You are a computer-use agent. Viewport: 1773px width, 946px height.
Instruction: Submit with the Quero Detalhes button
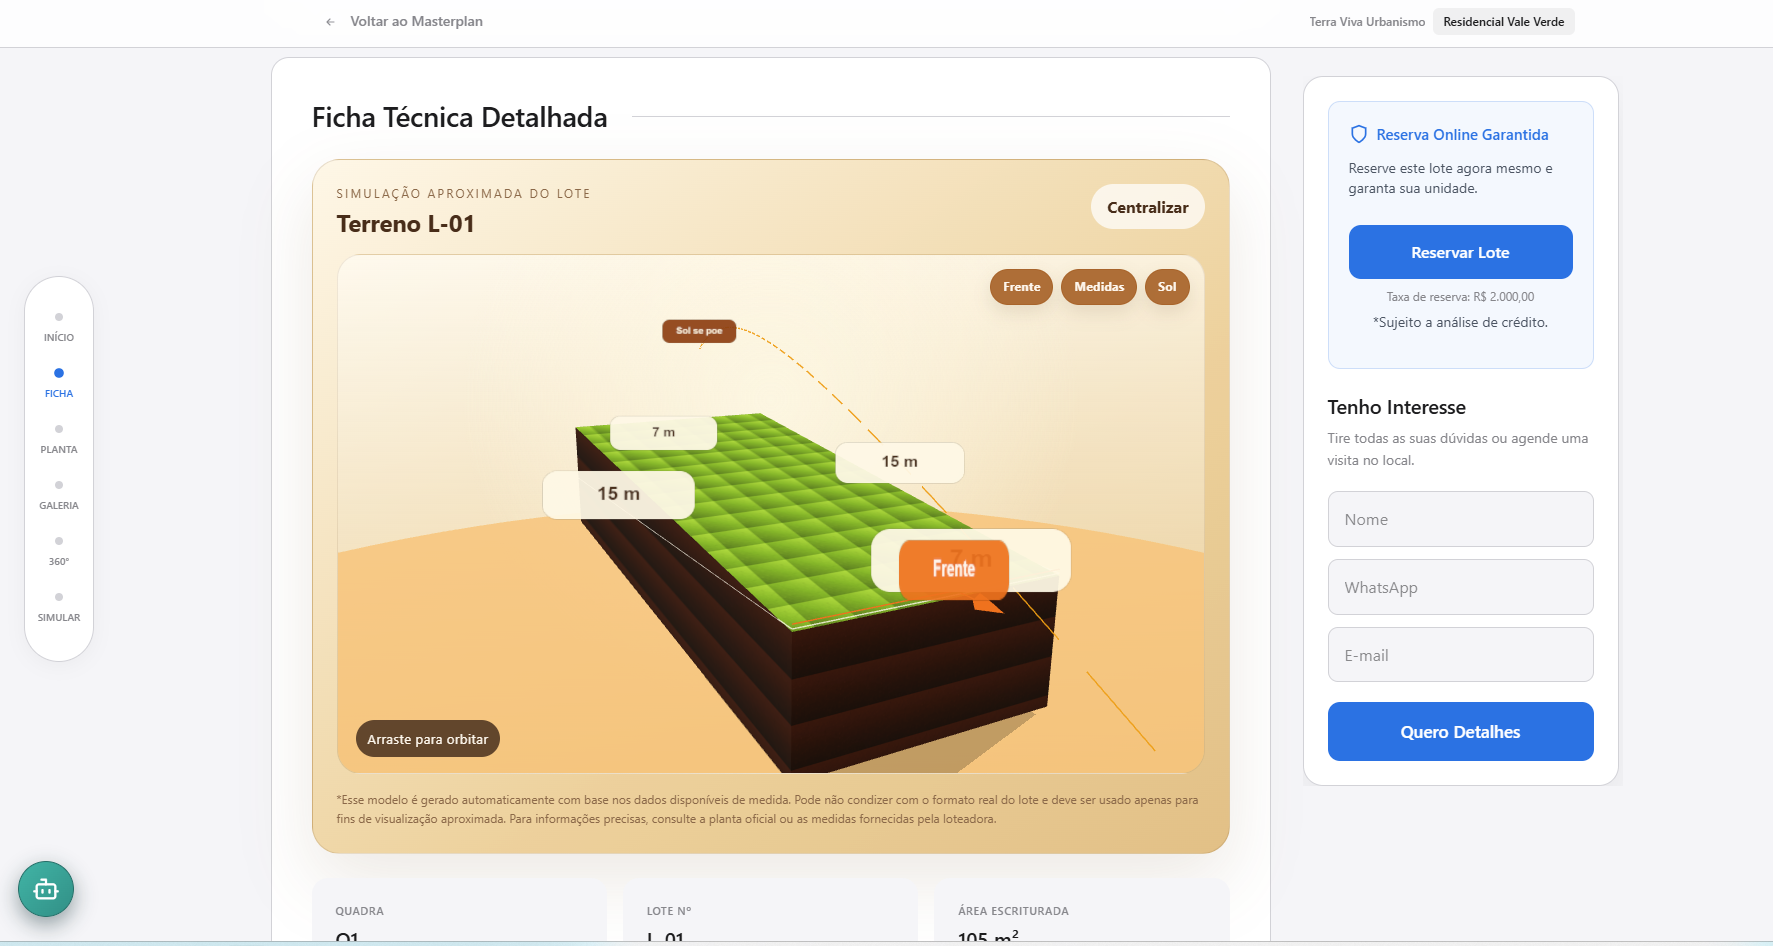point(1459,732)
